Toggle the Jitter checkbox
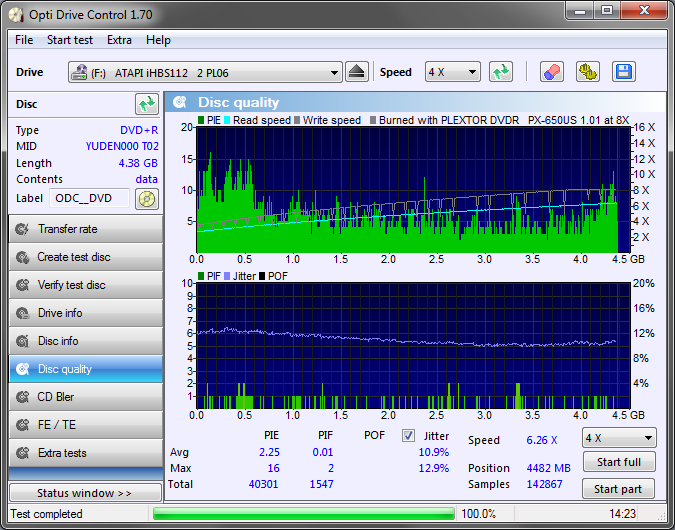The width and height of the screenshot is (675, 530). [408, 436]
